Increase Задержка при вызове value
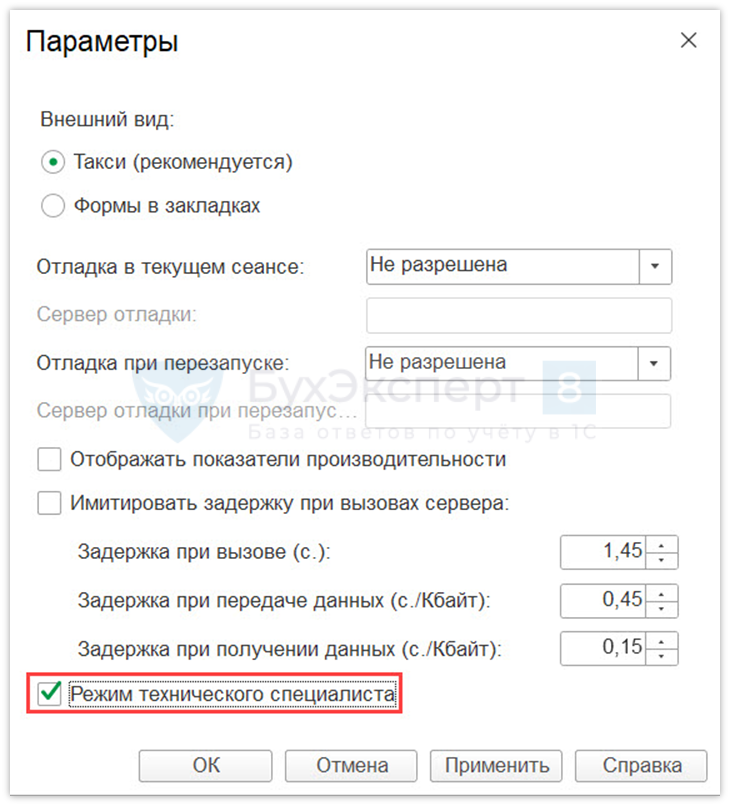This screenshot has height=806, width=730. pyautogui.click(x=663, y=544)
